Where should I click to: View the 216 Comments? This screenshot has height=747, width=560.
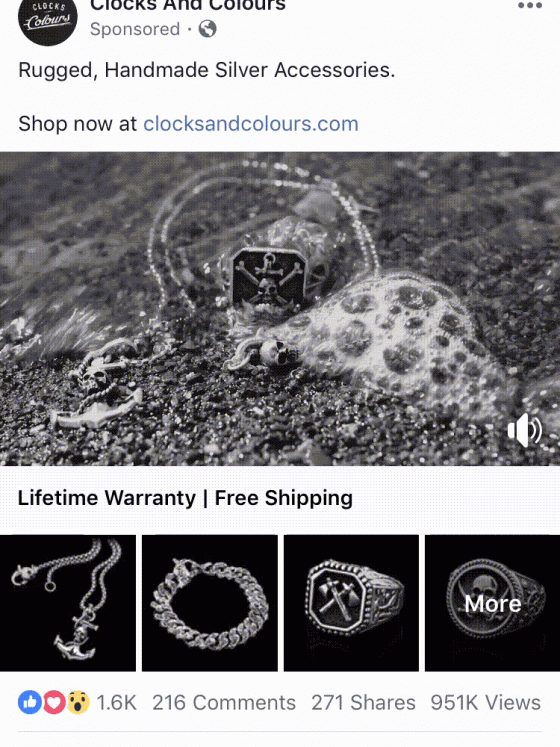(x=224, y=703)
